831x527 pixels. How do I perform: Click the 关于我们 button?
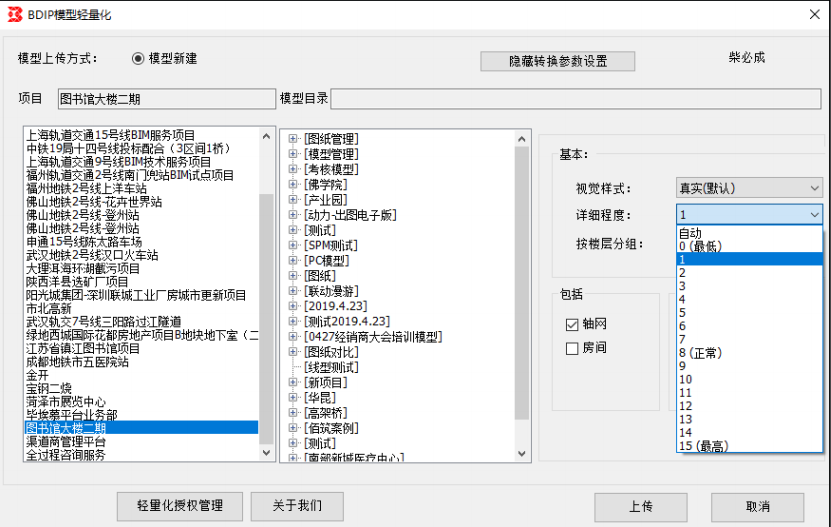(x=297, y=506)
